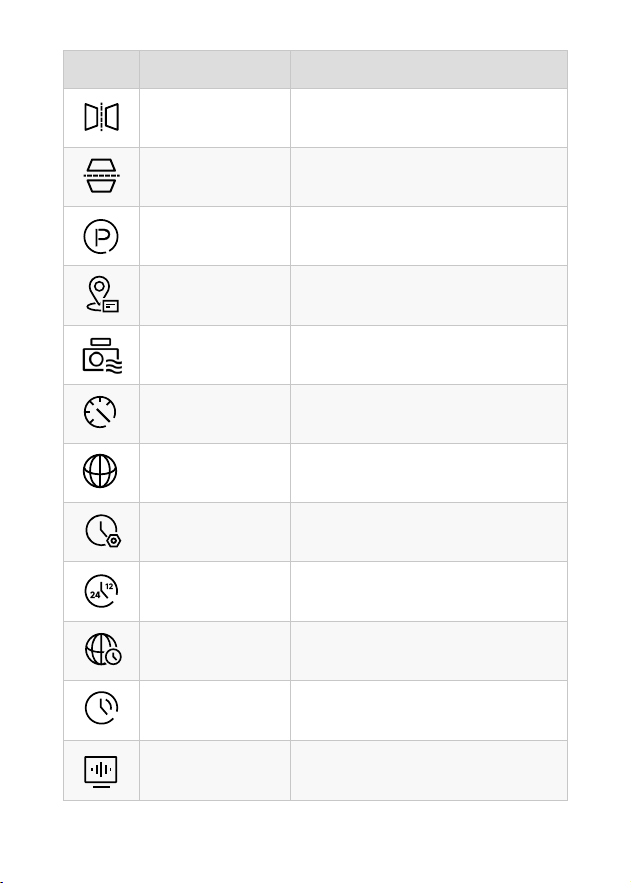Click the wide rightmost gray header cell

[x=429, y=69]
